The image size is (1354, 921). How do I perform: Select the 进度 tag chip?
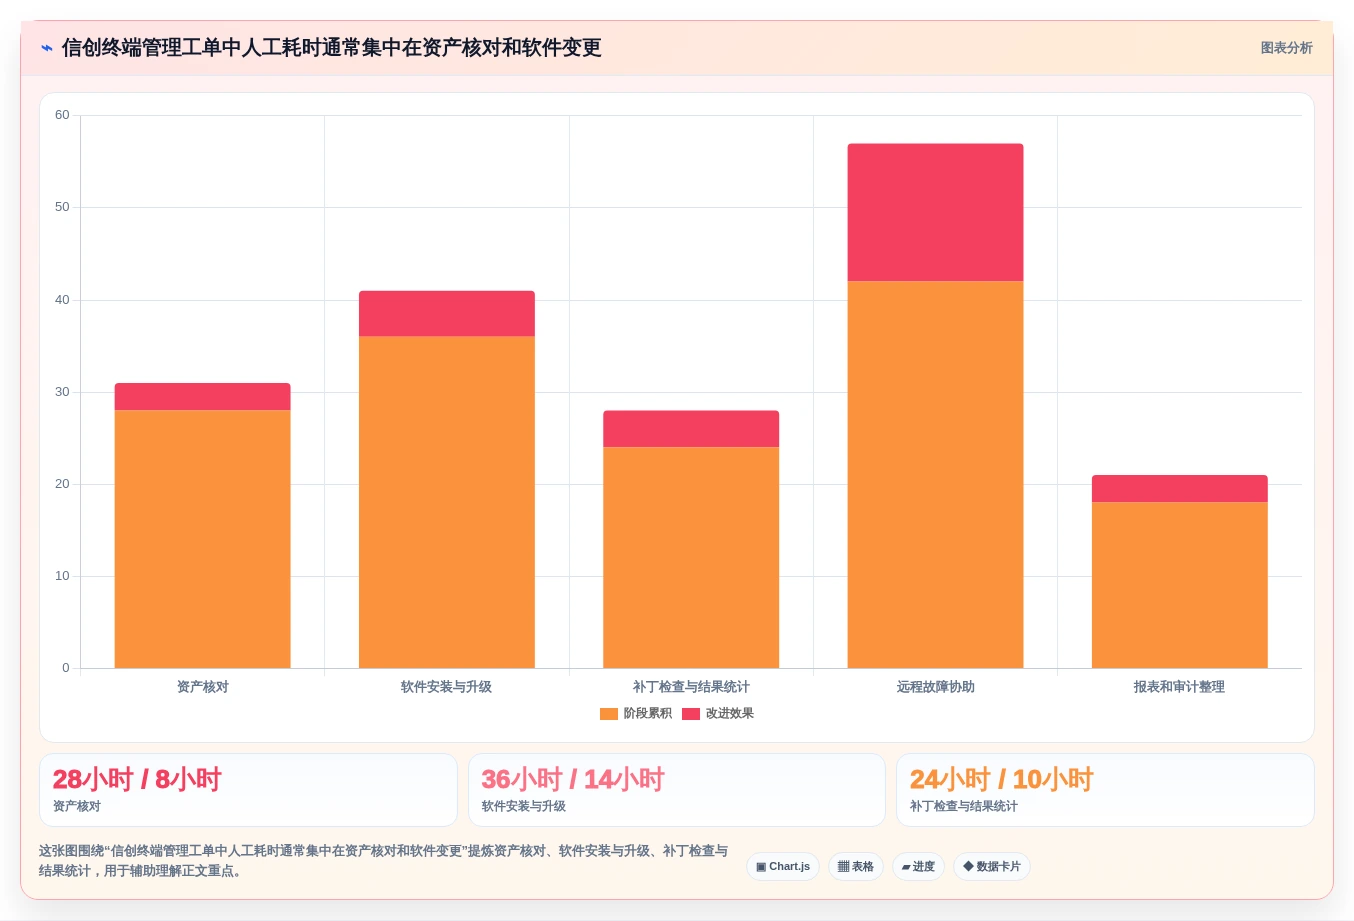click(x=918, y=866)
